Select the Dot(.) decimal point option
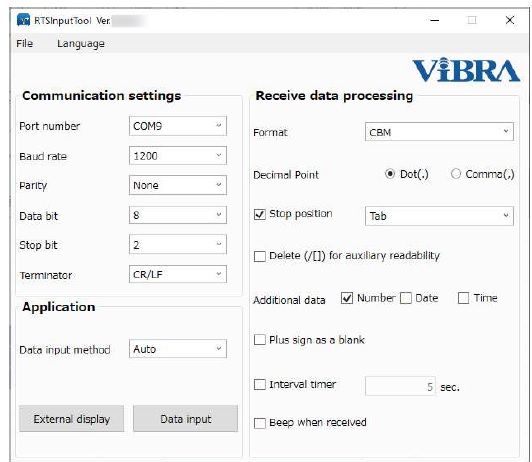This screenshot has width=532, height=462. coord(390,174)
